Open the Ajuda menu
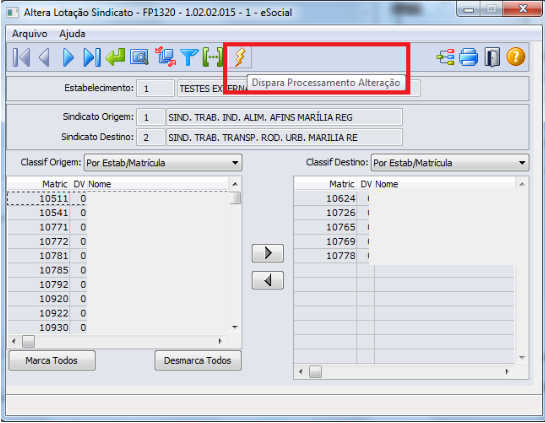Image resolution: width=545 pixels, height=423 pixels. (x=72, y=34)
